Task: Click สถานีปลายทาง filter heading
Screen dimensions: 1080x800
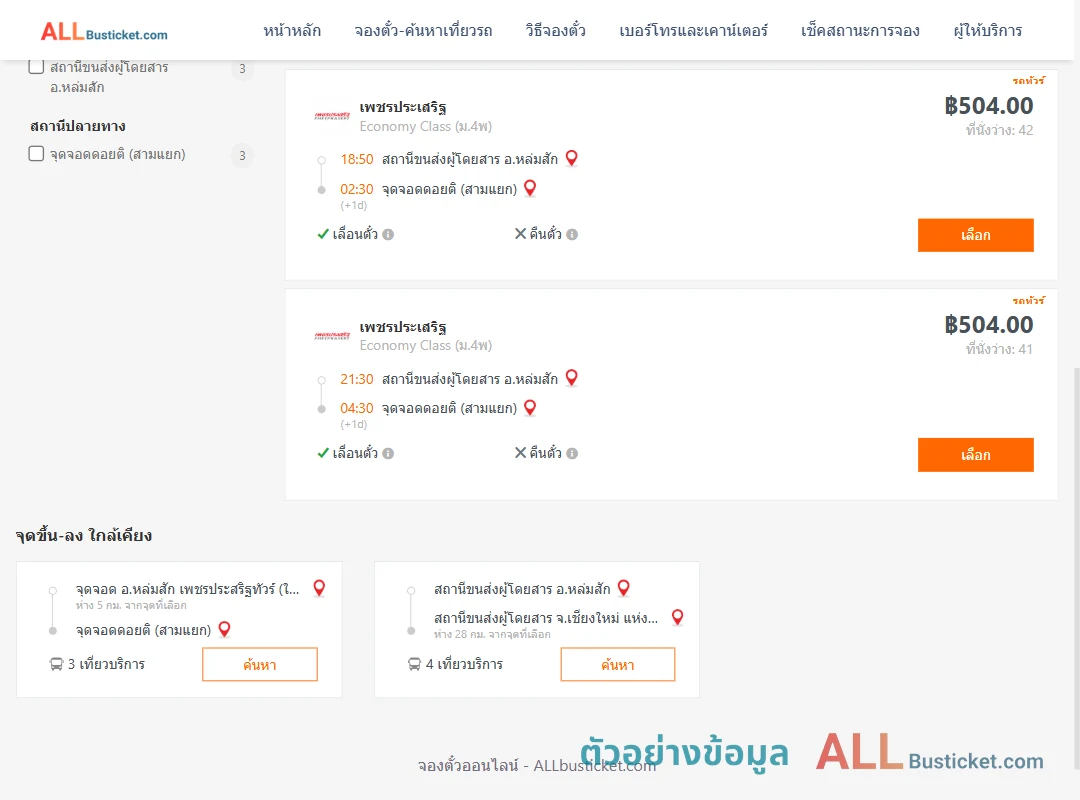Action: [78, 126]
